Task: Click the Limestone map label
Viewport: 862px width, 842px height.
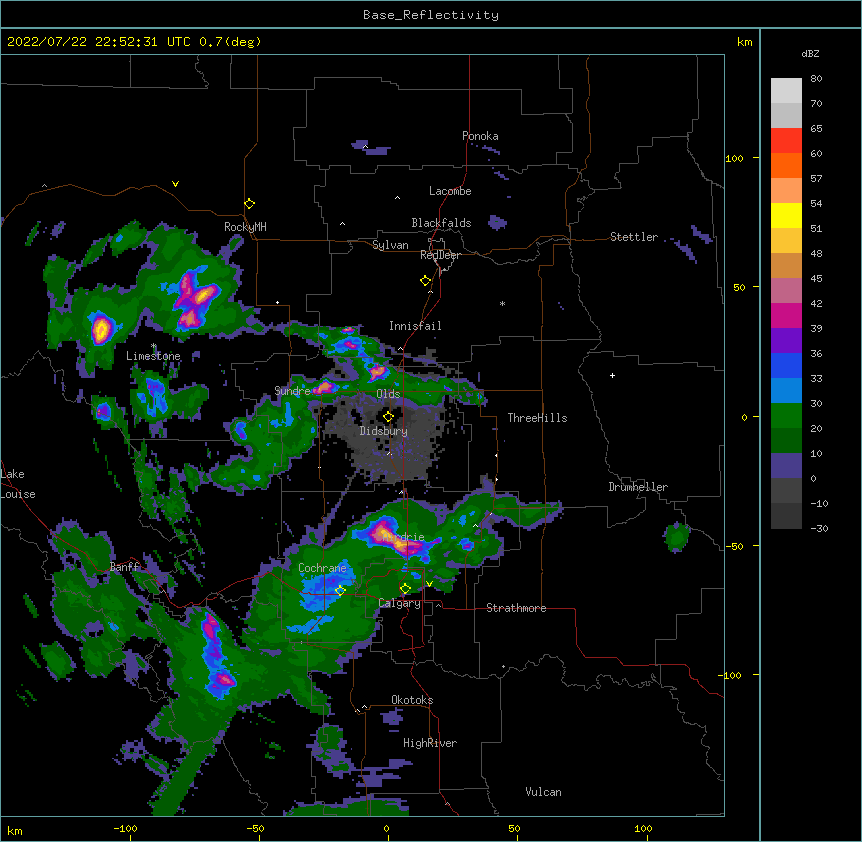Action: [153, 356]
